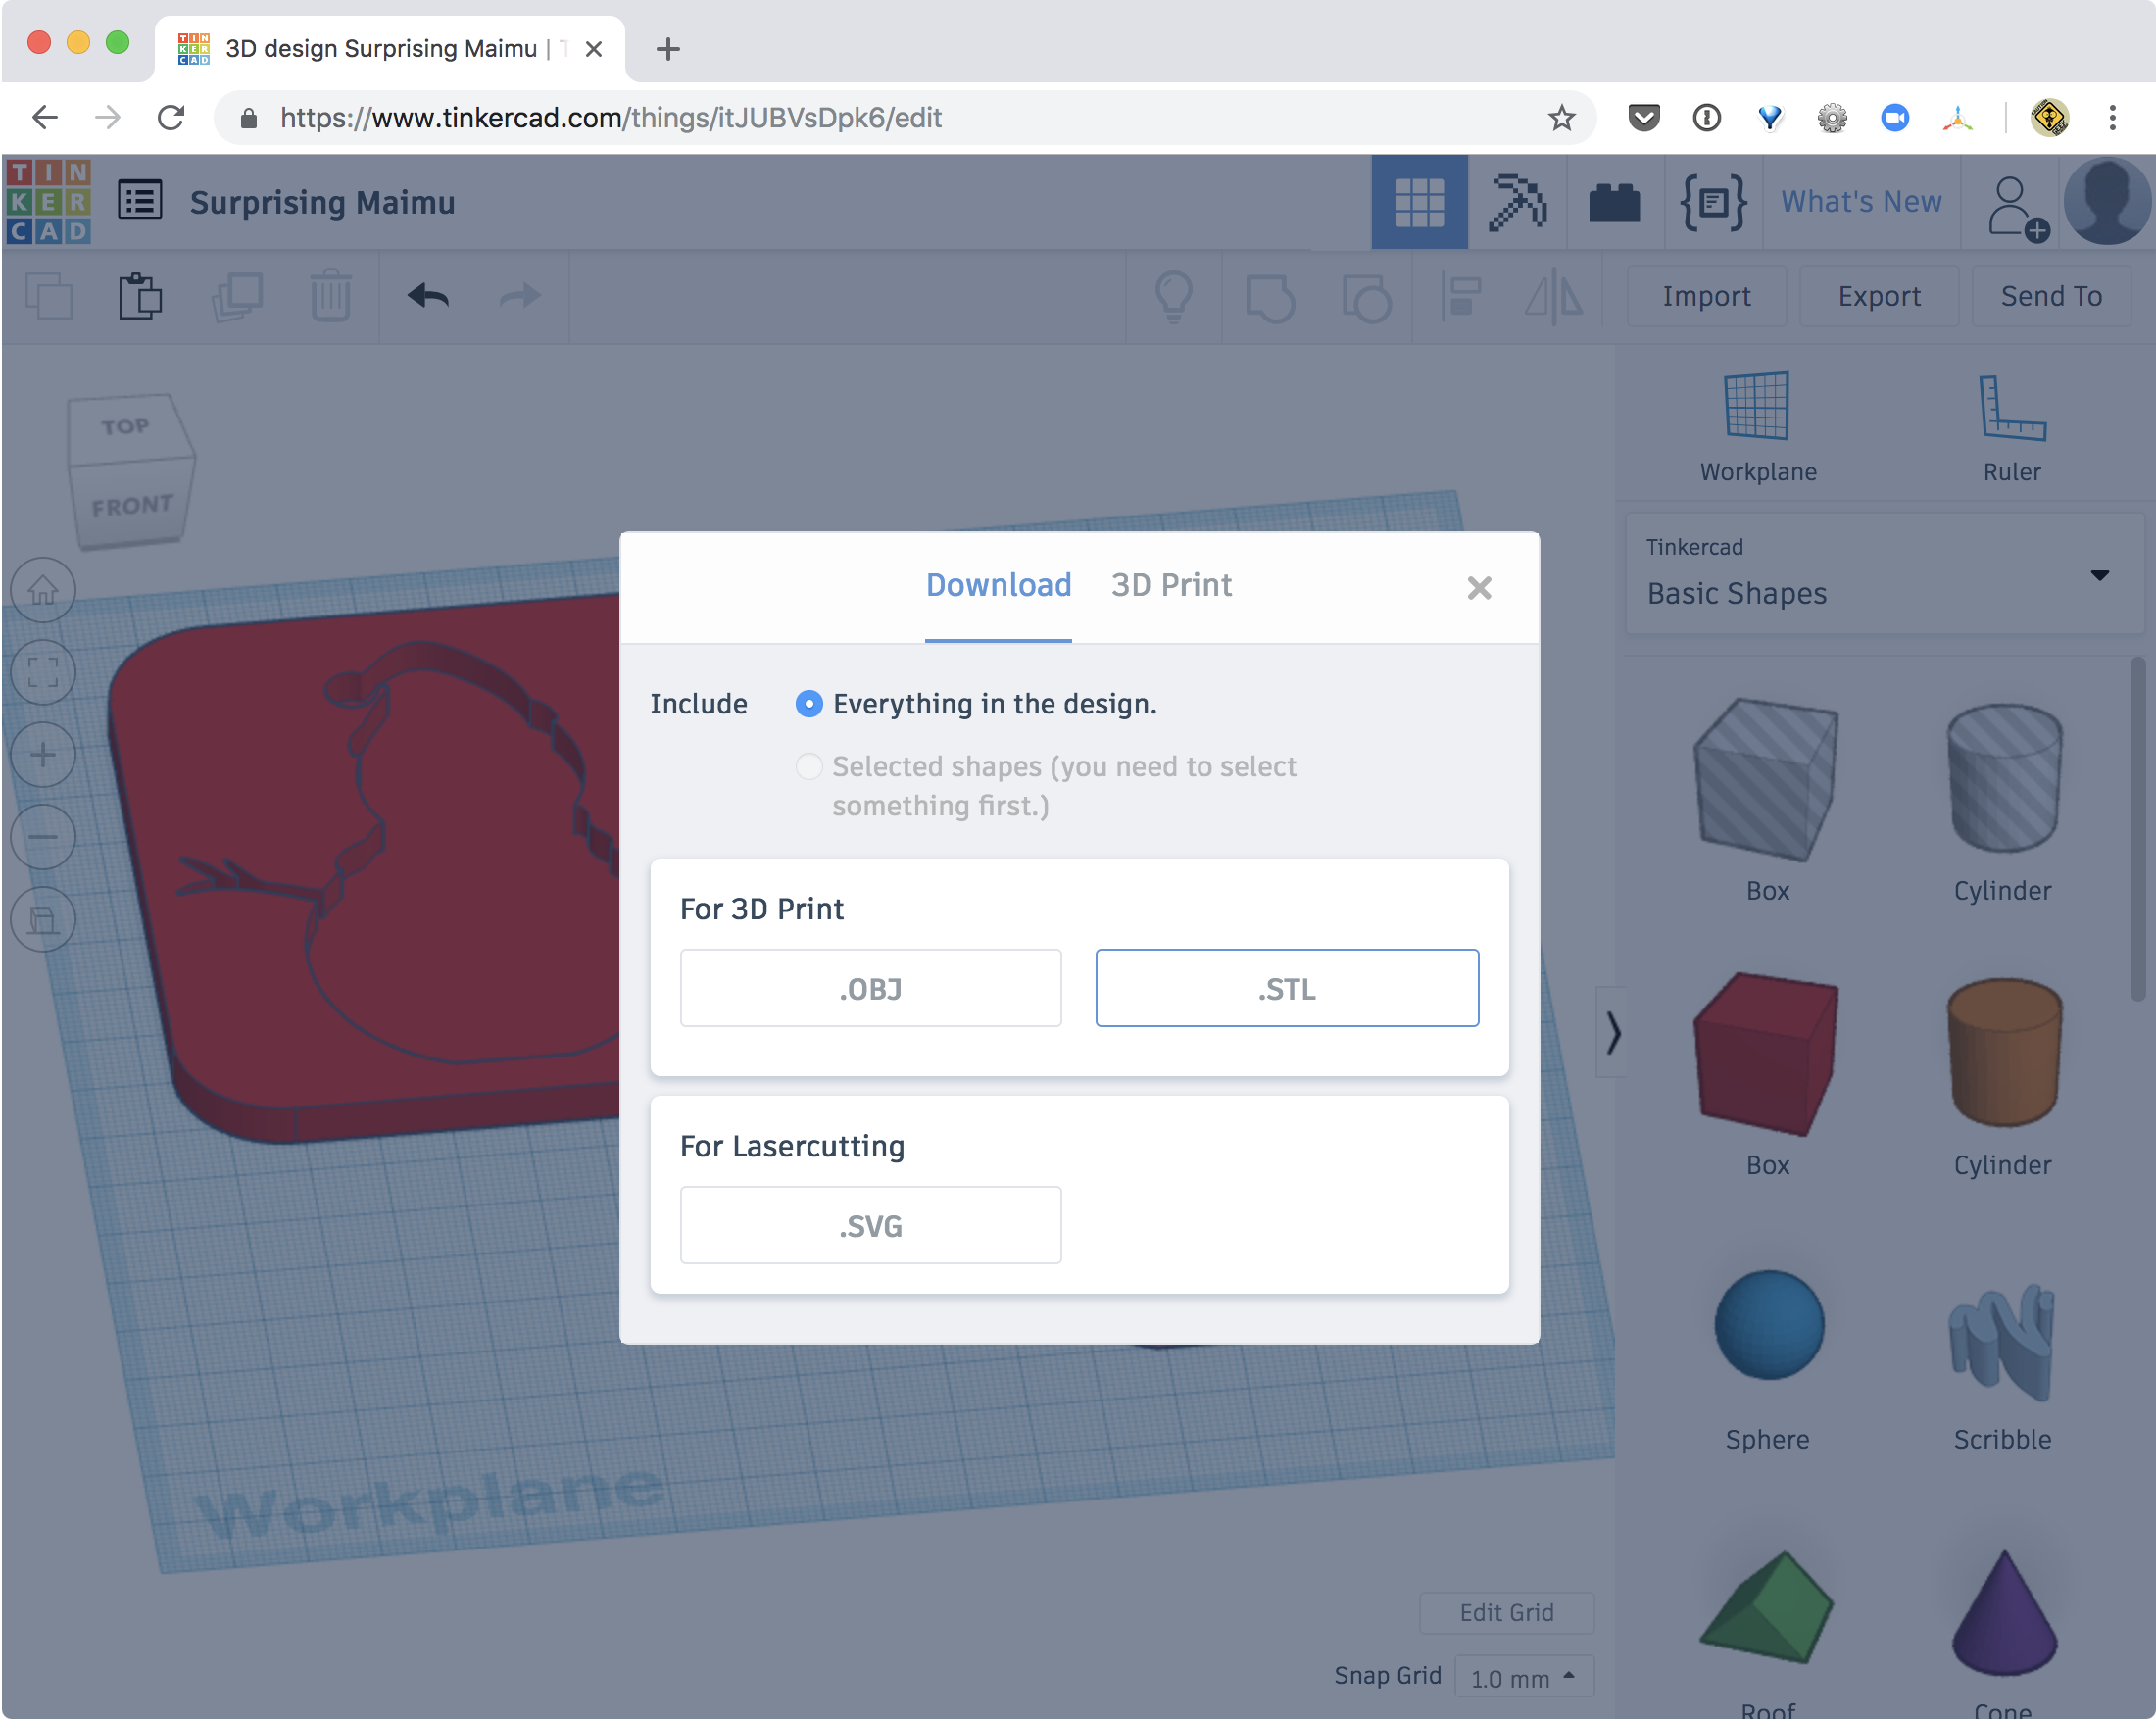Click the home view icon
The image size is (2156, 1721).
click(43, 590)
